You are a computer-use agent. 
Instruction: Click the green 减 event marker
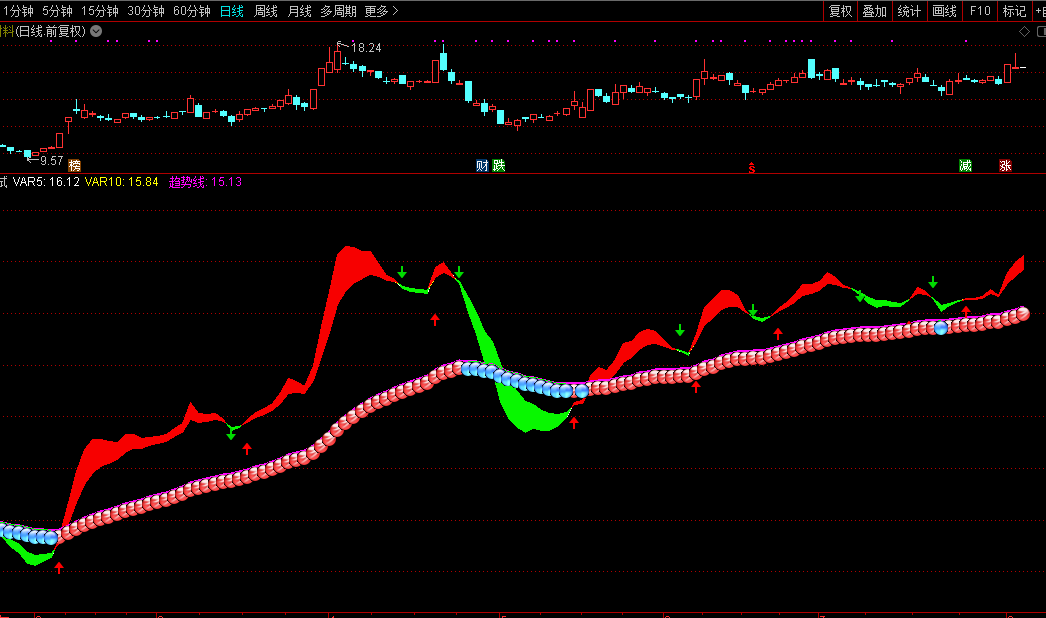[965, 165]
